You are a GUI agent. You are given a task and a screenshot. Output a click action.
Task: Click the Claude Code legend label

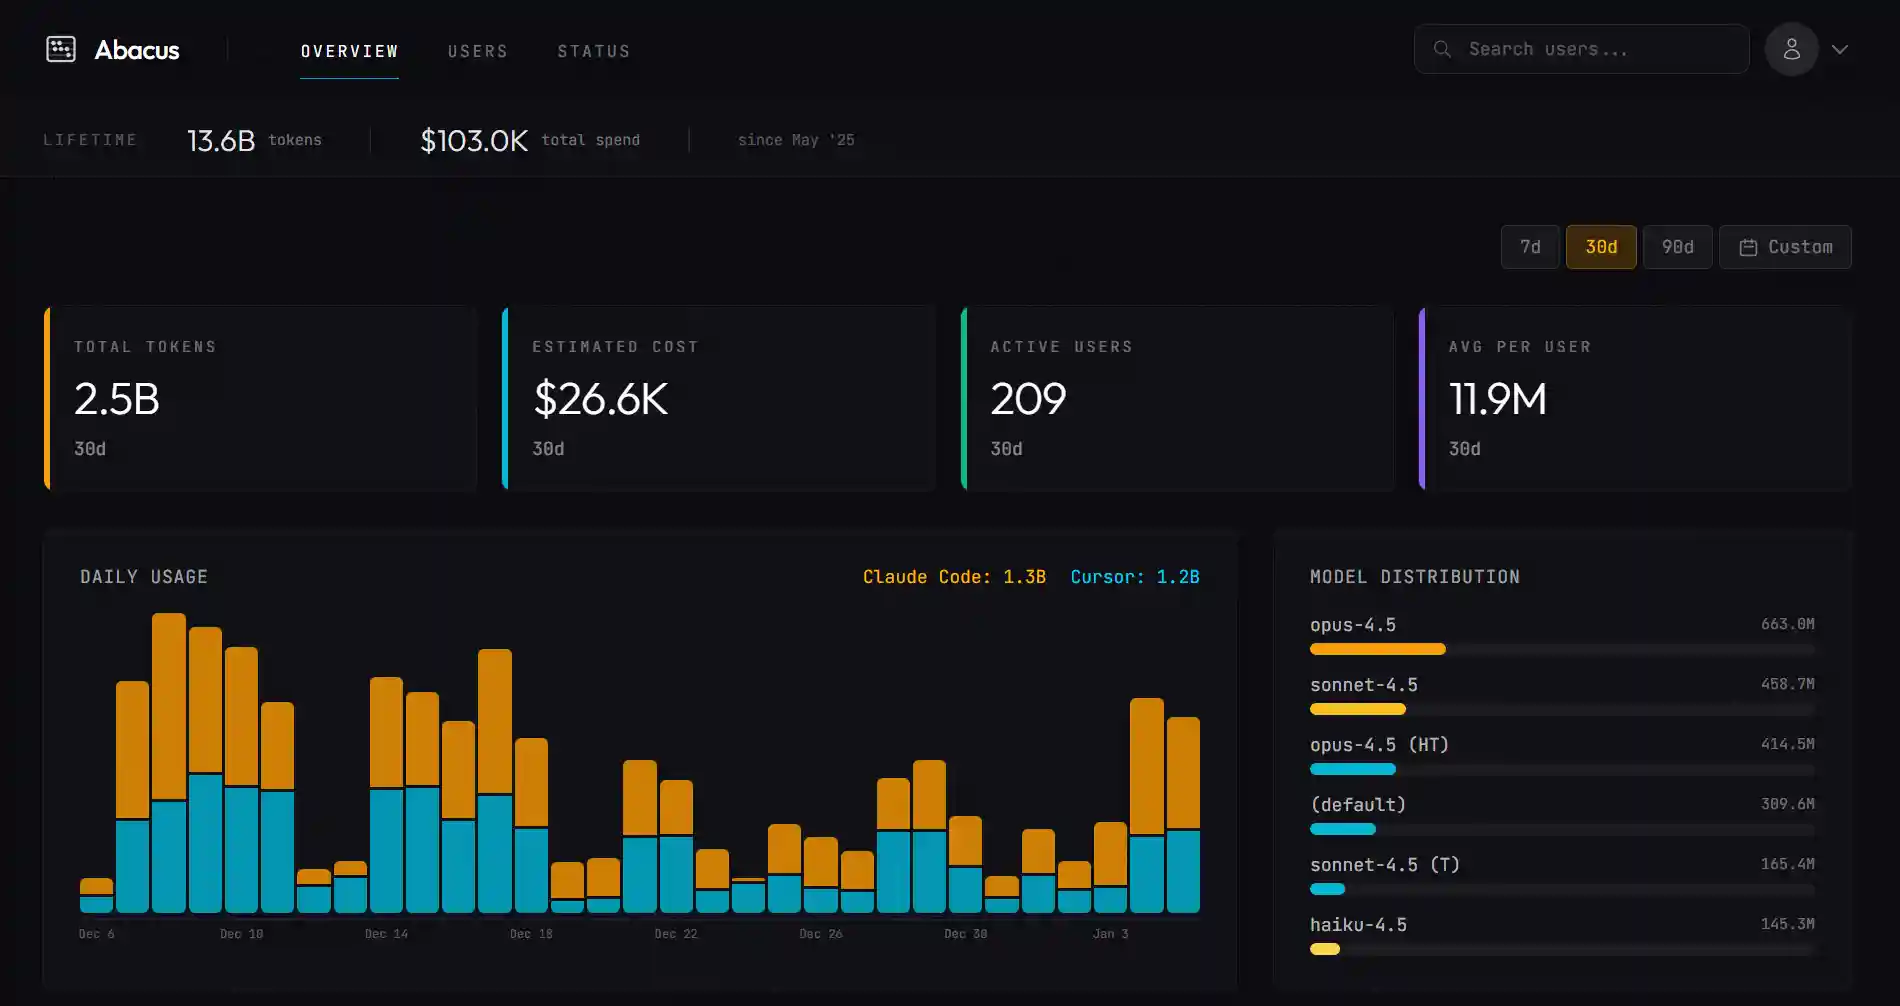pos(953,577)
